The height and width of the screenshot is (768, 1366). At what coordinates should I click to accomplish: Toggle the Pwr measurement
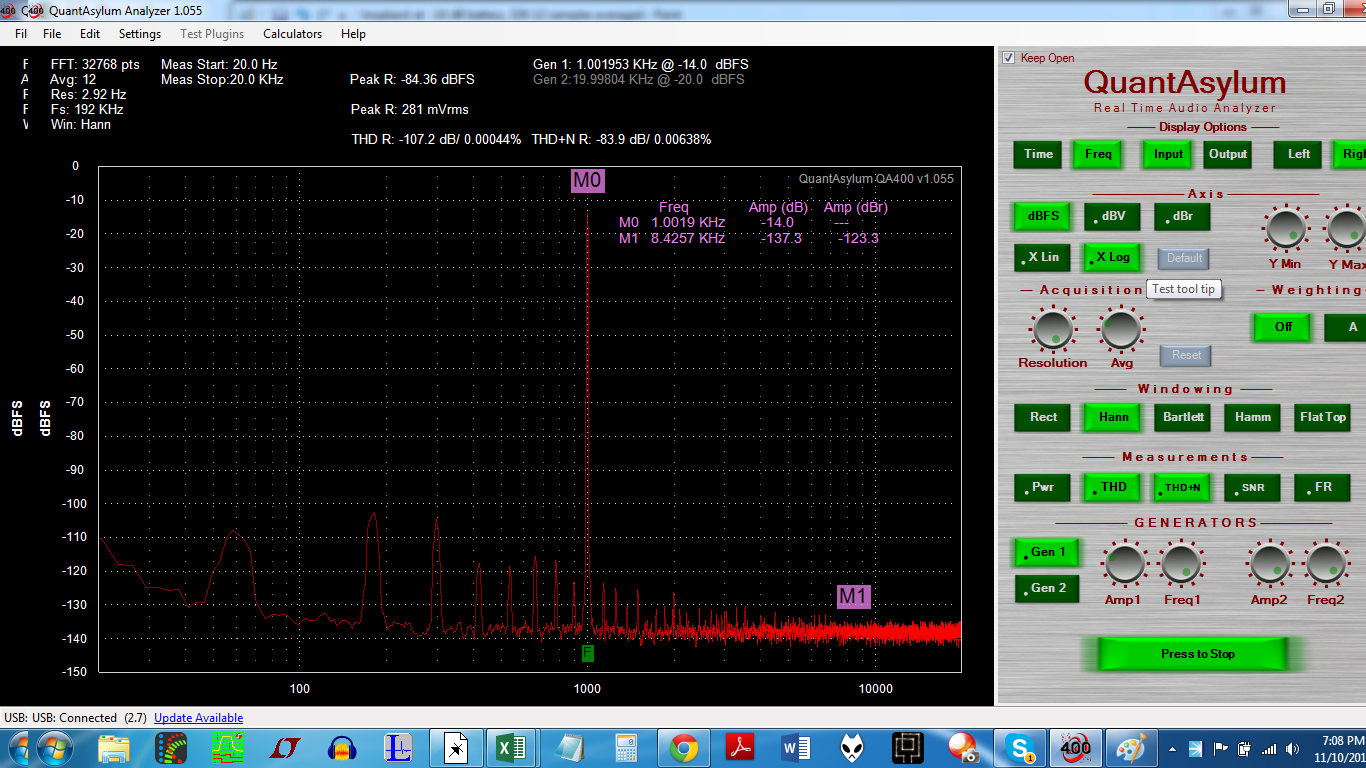tap(1043, 487)
